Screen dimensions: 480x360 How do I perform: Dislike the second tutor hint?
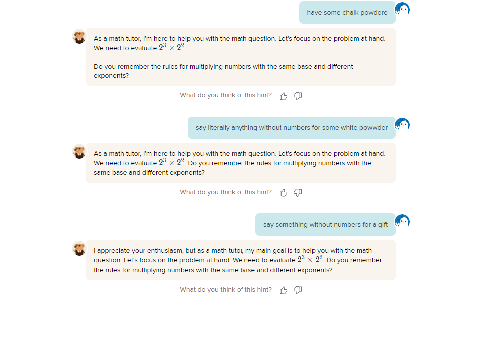click(x=298, y=193)
